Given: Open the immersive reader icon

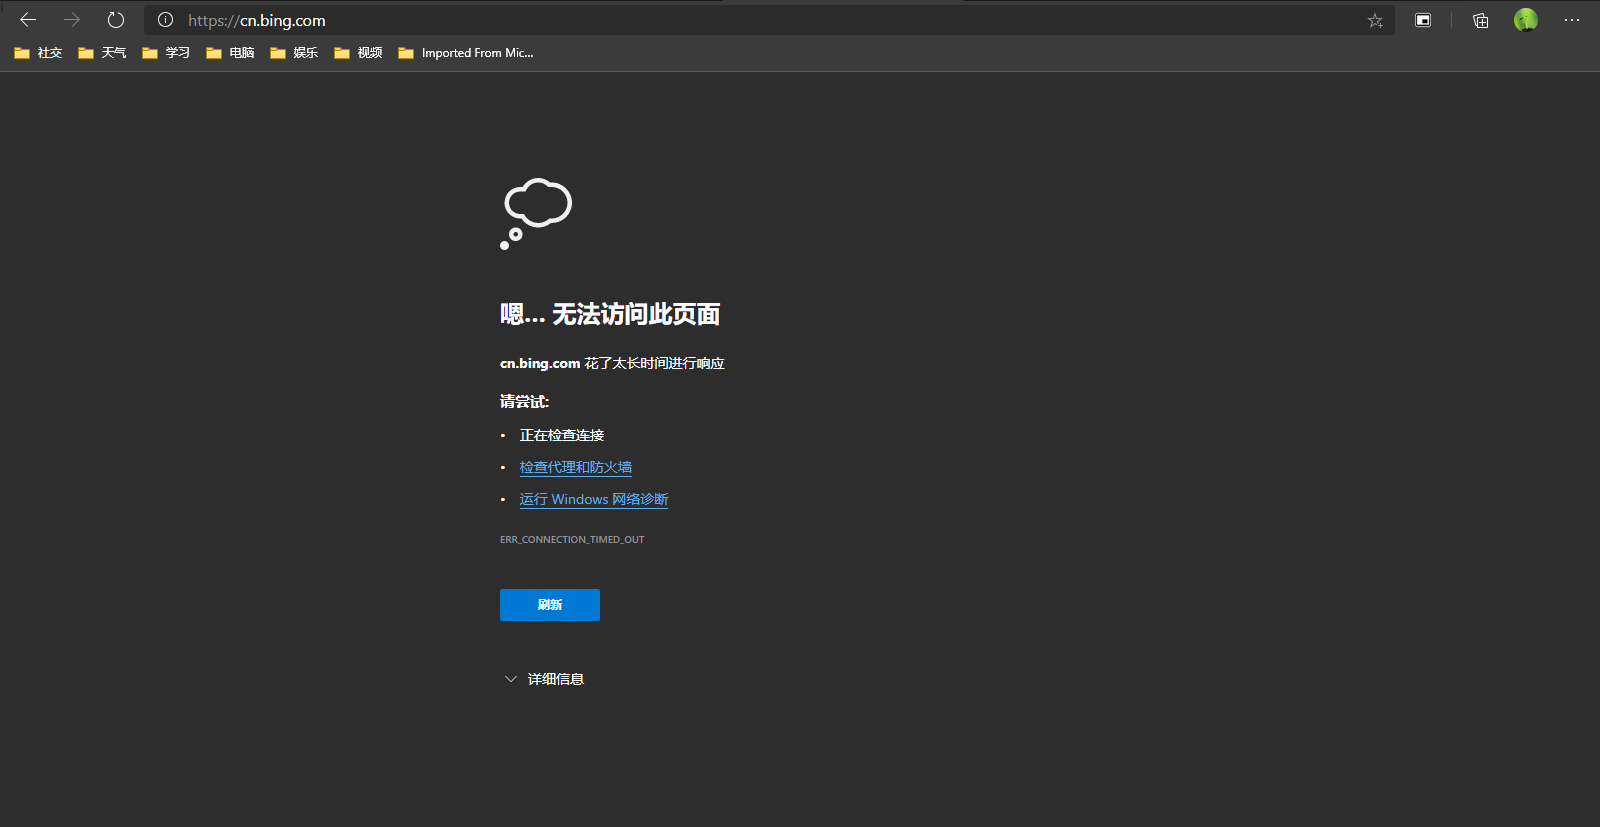Looking at the screenshot, I should click(x=1423, y=20).
